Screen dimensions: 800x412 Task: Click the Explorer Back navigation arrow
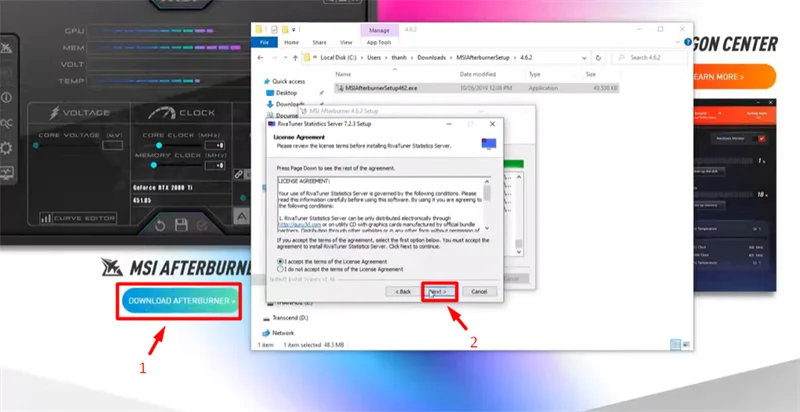[x=260, y=58]
